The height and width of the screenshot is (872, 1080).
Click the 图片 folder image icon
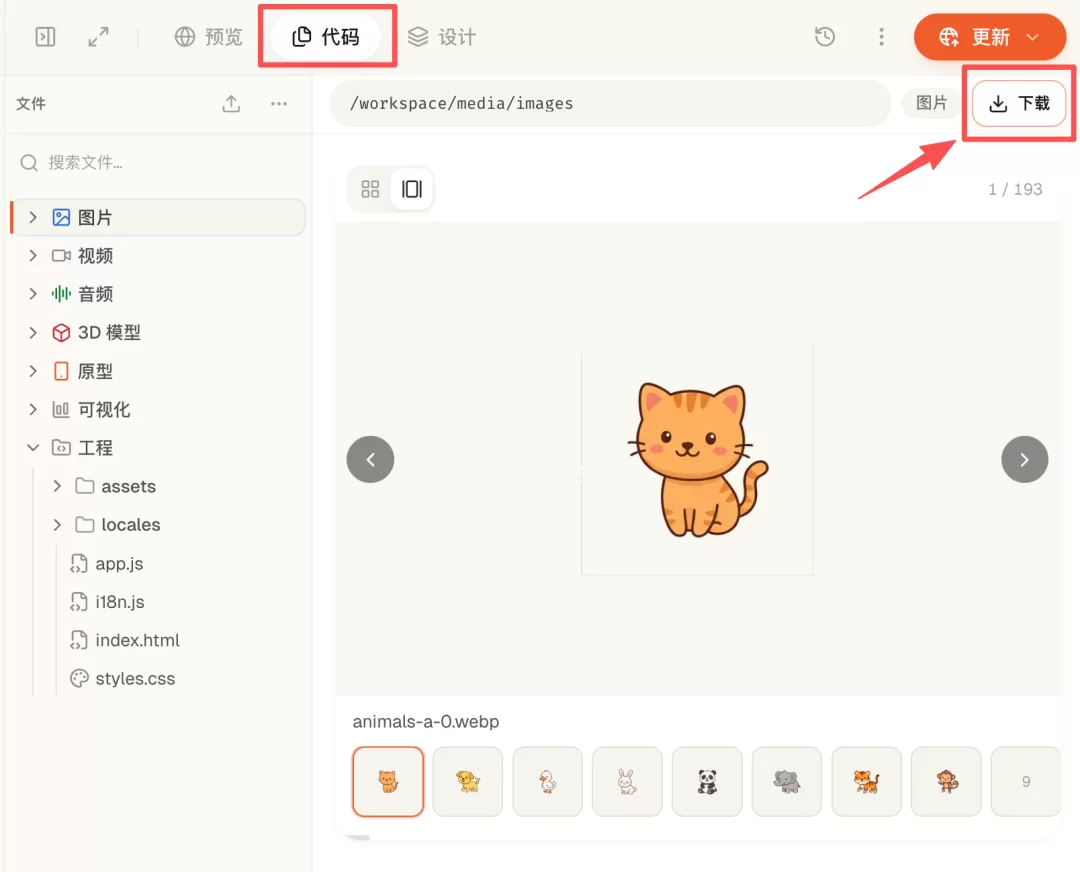pyautogui.click(x=61, y=218)
